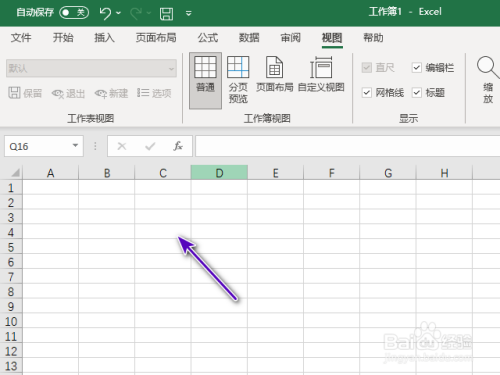The height and width of the screenshot is (375, 500).
Task: Select column D header
Action: click(x=219, y=173)
